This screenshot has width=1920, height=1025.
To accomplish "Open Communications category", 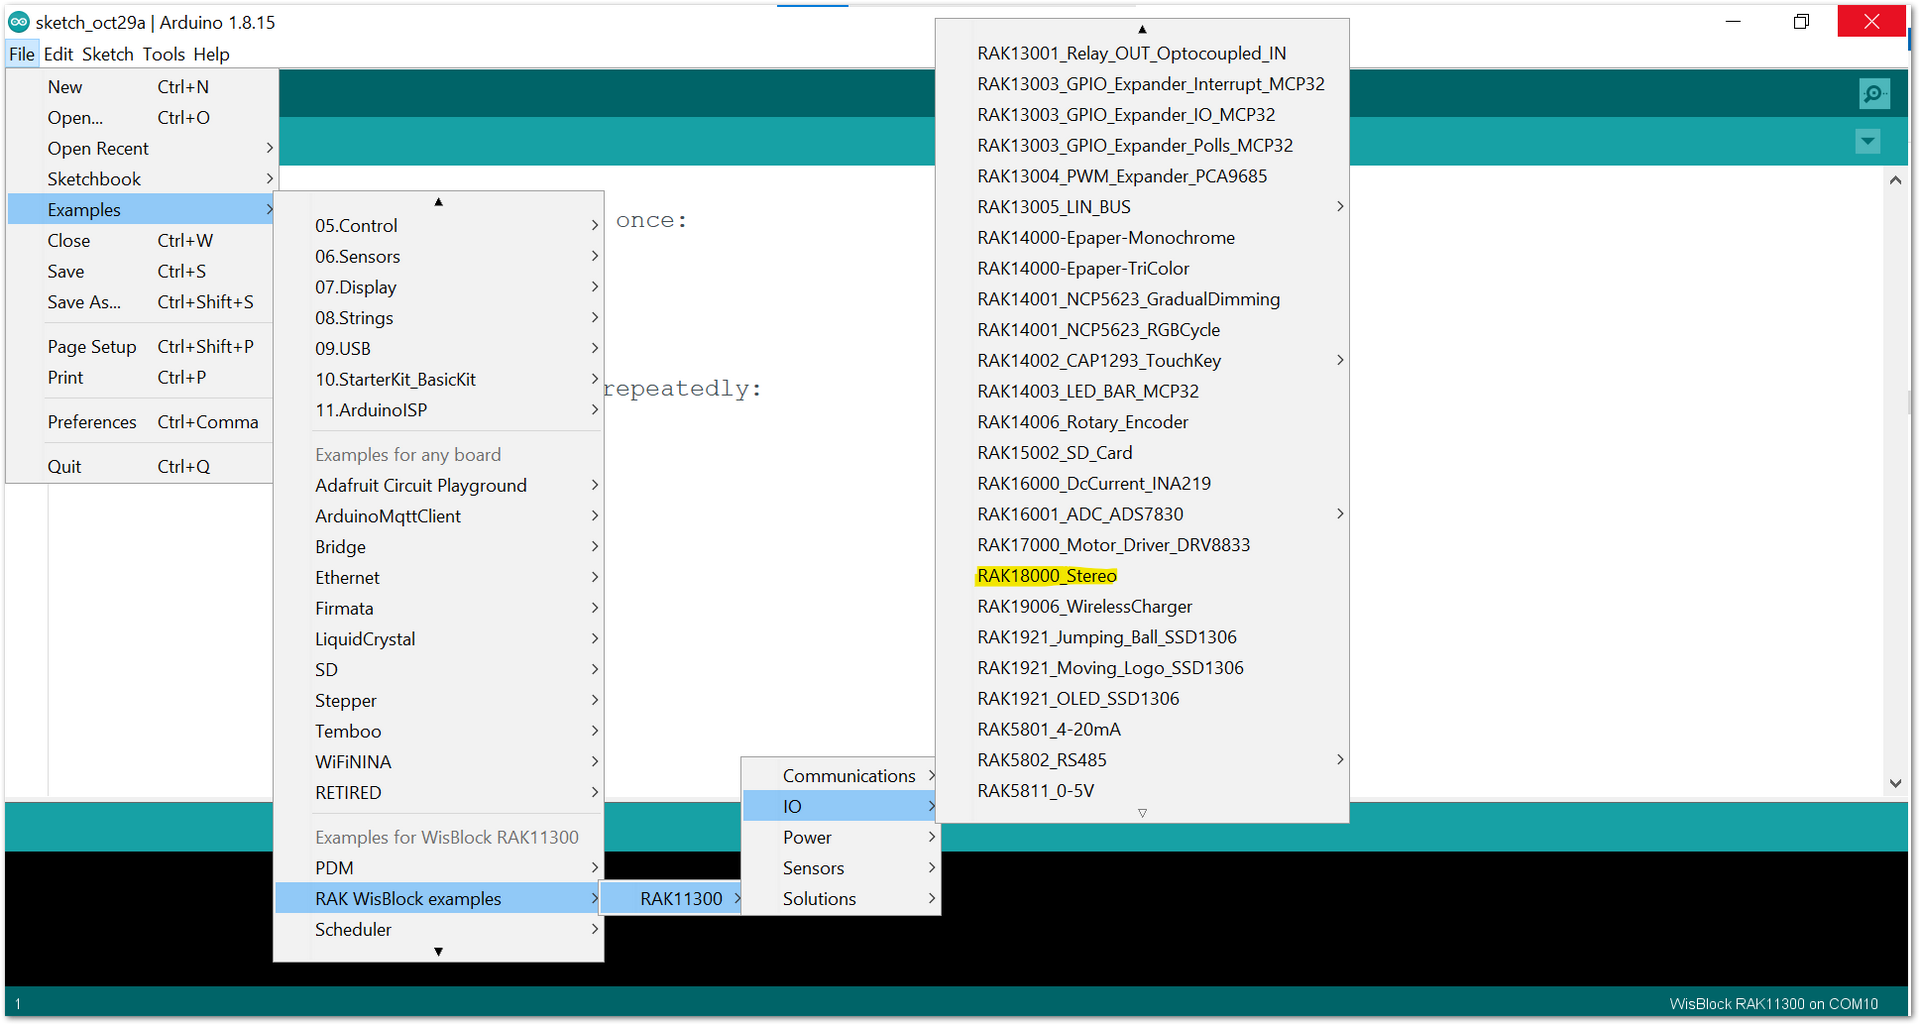I will coord(841,776).
